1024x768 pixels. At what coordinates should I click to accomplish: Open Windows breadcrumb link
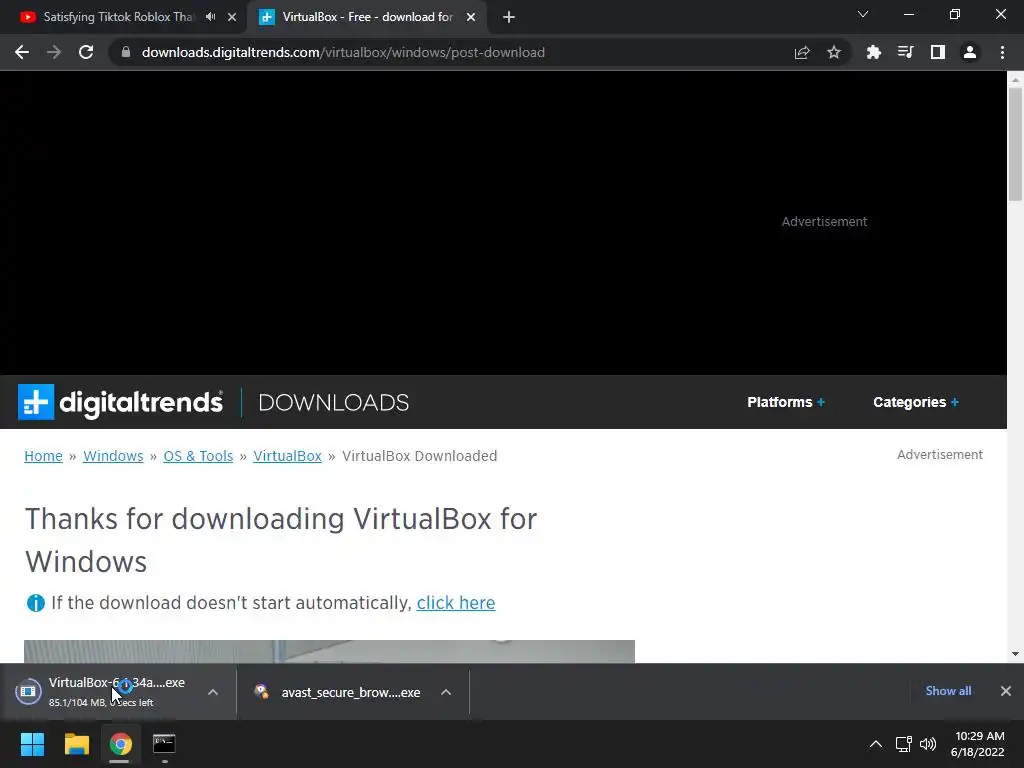(113, 456)
